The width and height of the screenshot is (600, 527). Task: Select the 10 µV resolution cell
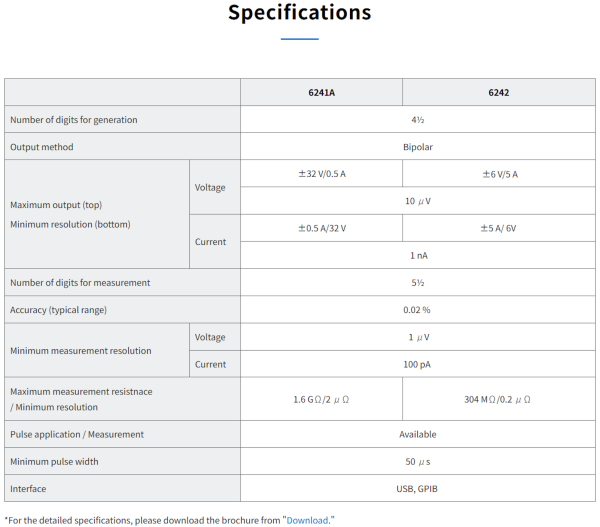pyautogui.click(x=418, y=201)
